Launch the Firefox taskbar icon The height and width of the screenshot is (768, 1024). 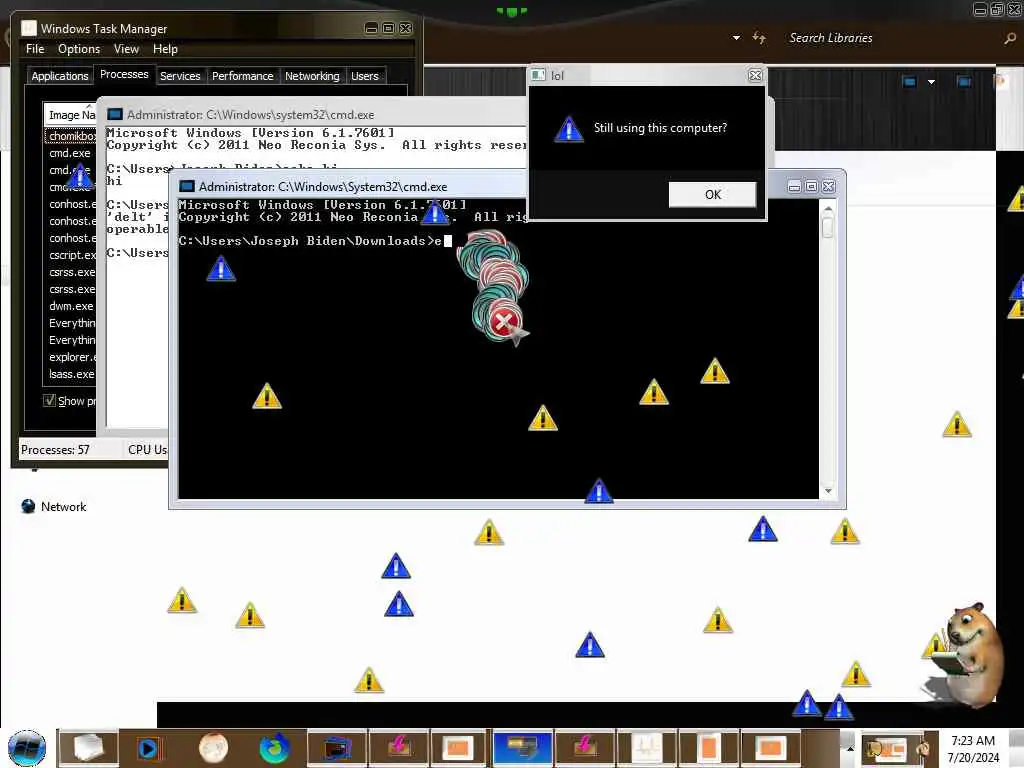click(274, 748)
